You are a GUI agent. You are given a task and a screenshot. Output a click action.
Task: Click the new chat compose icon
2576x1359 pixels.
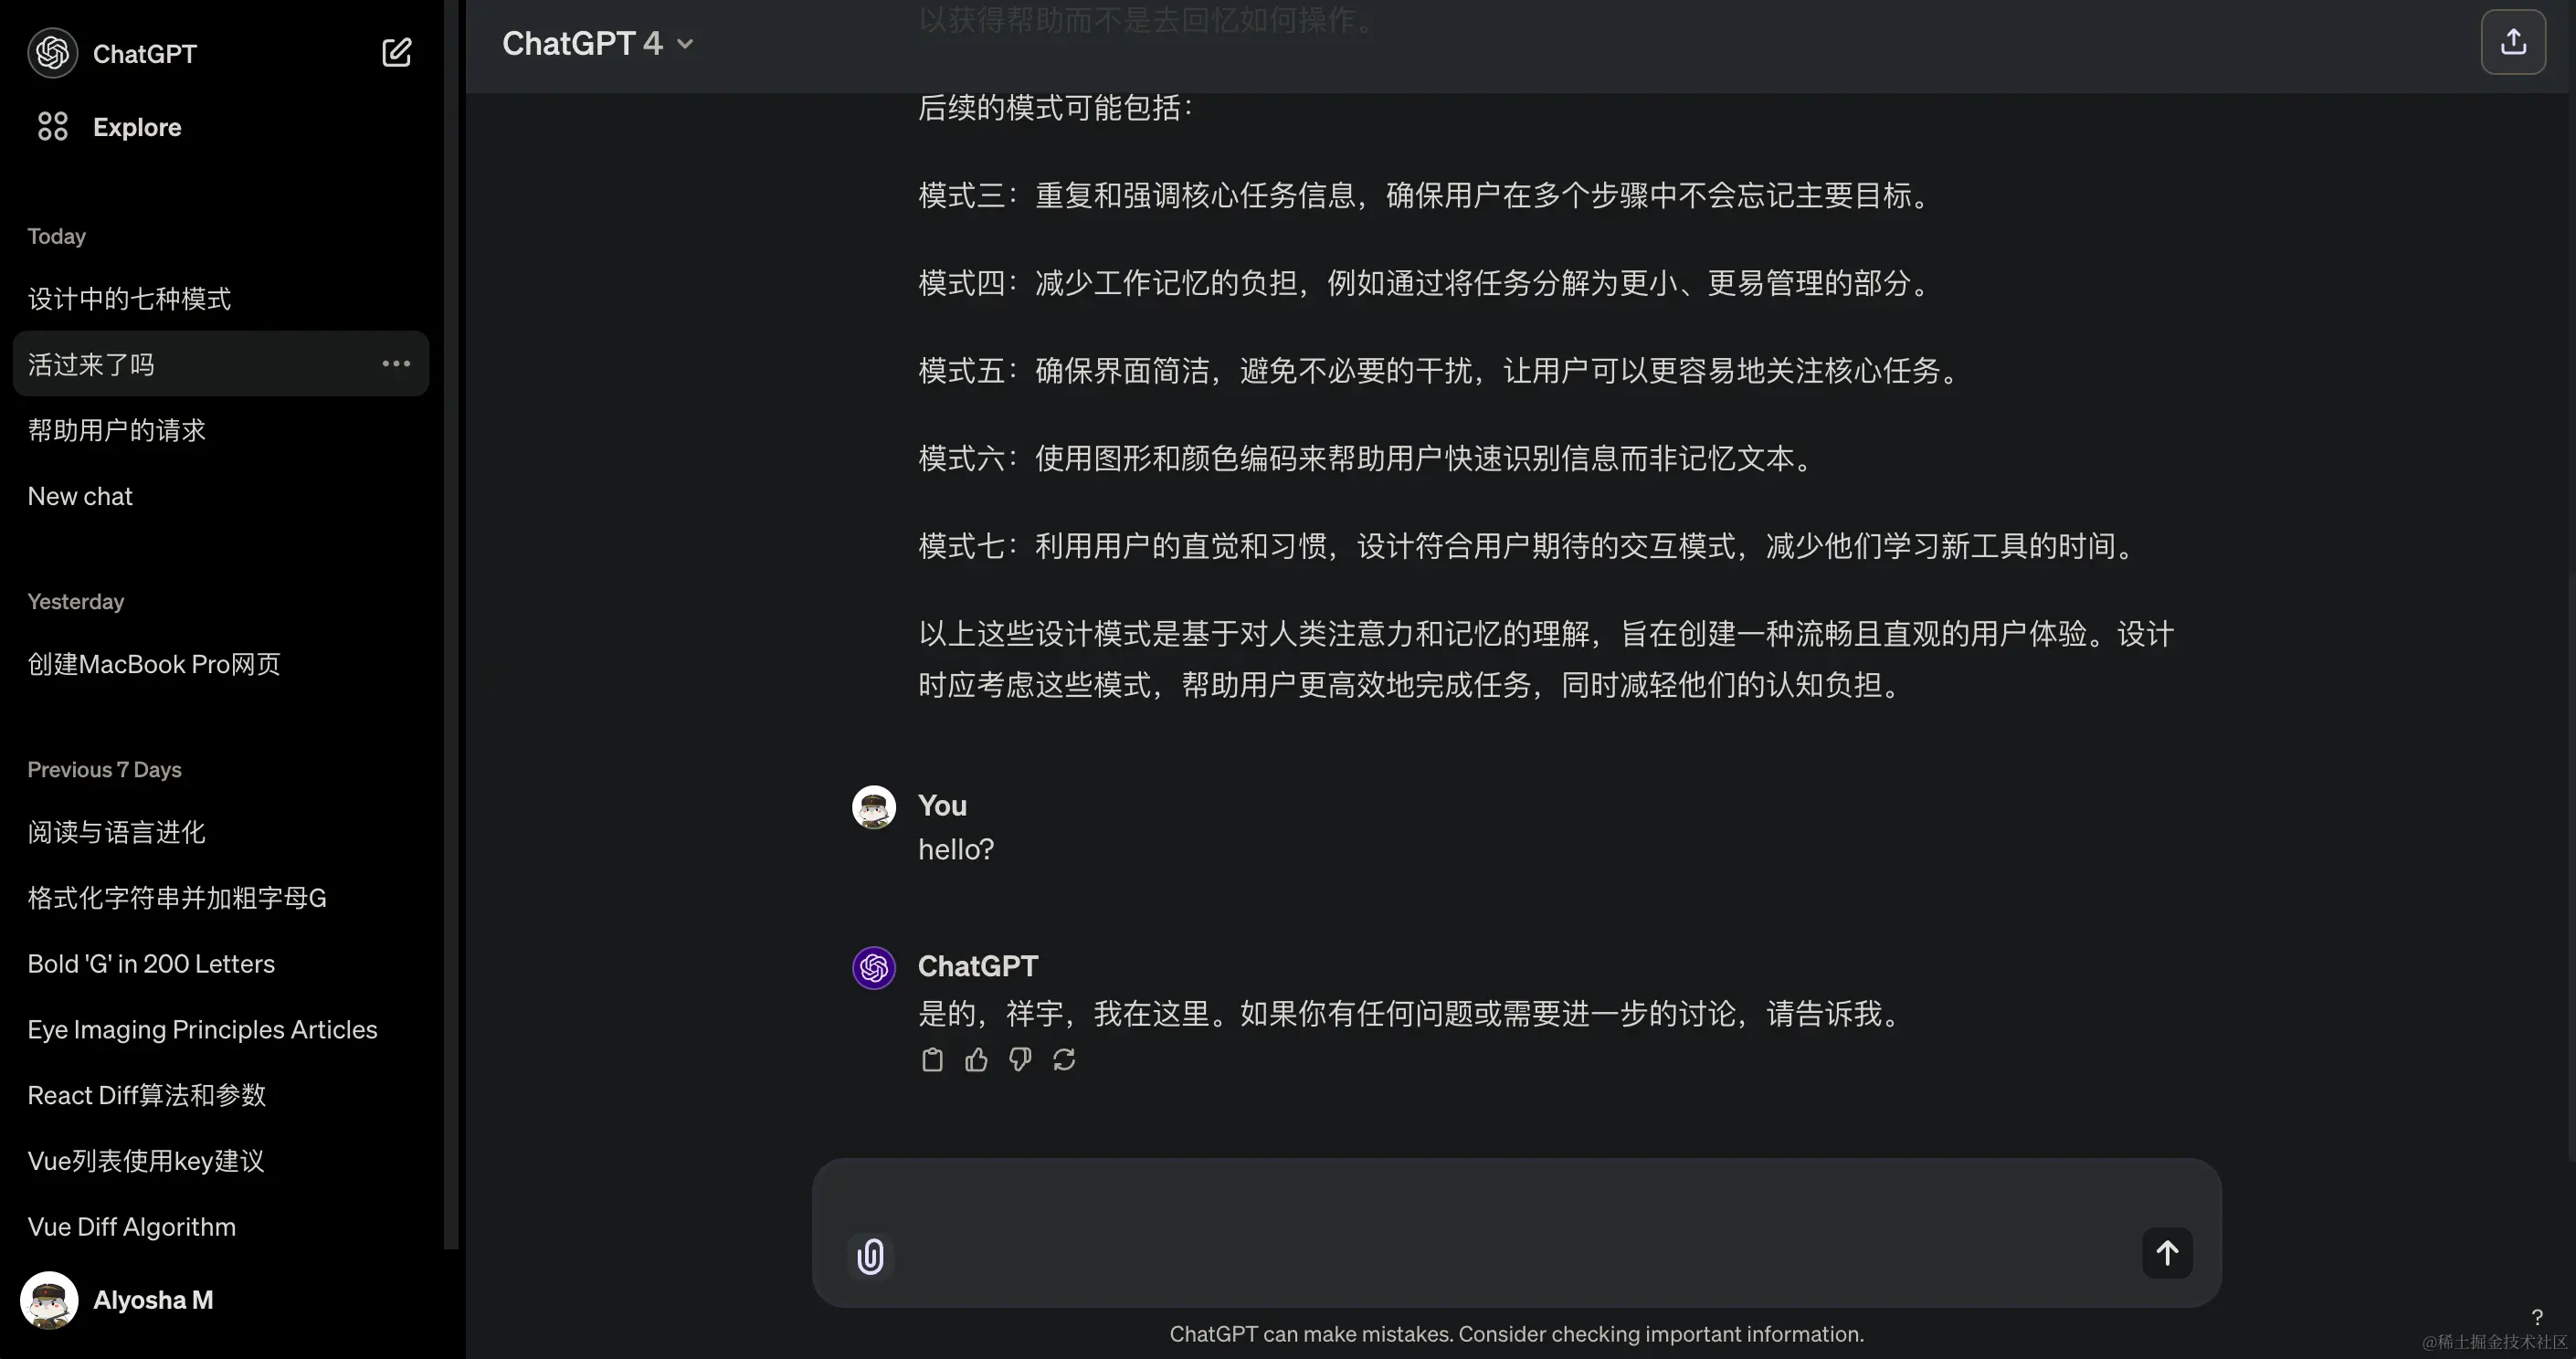(x=396, y=53)
